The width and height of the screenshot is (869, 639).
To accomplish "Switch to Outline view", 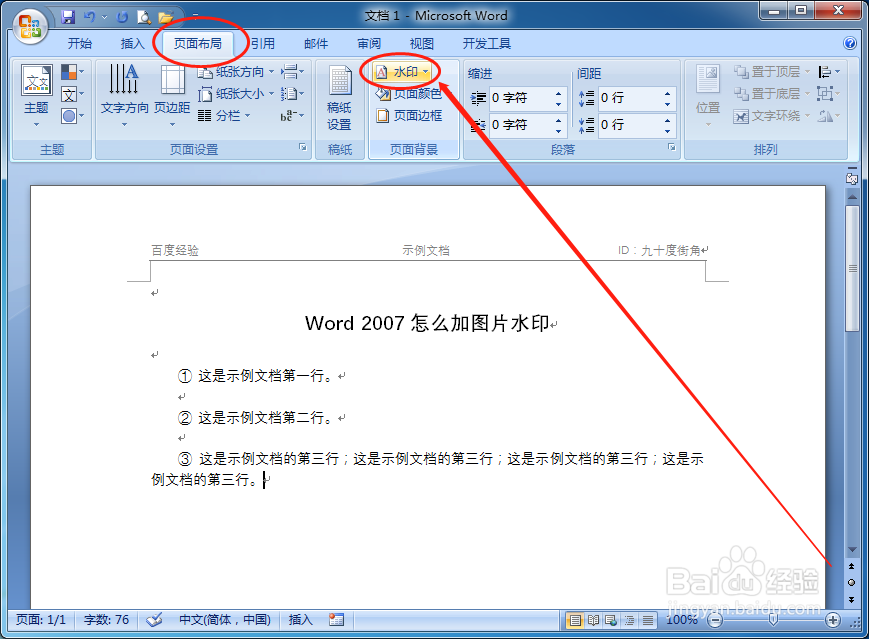I will point(630,620).
